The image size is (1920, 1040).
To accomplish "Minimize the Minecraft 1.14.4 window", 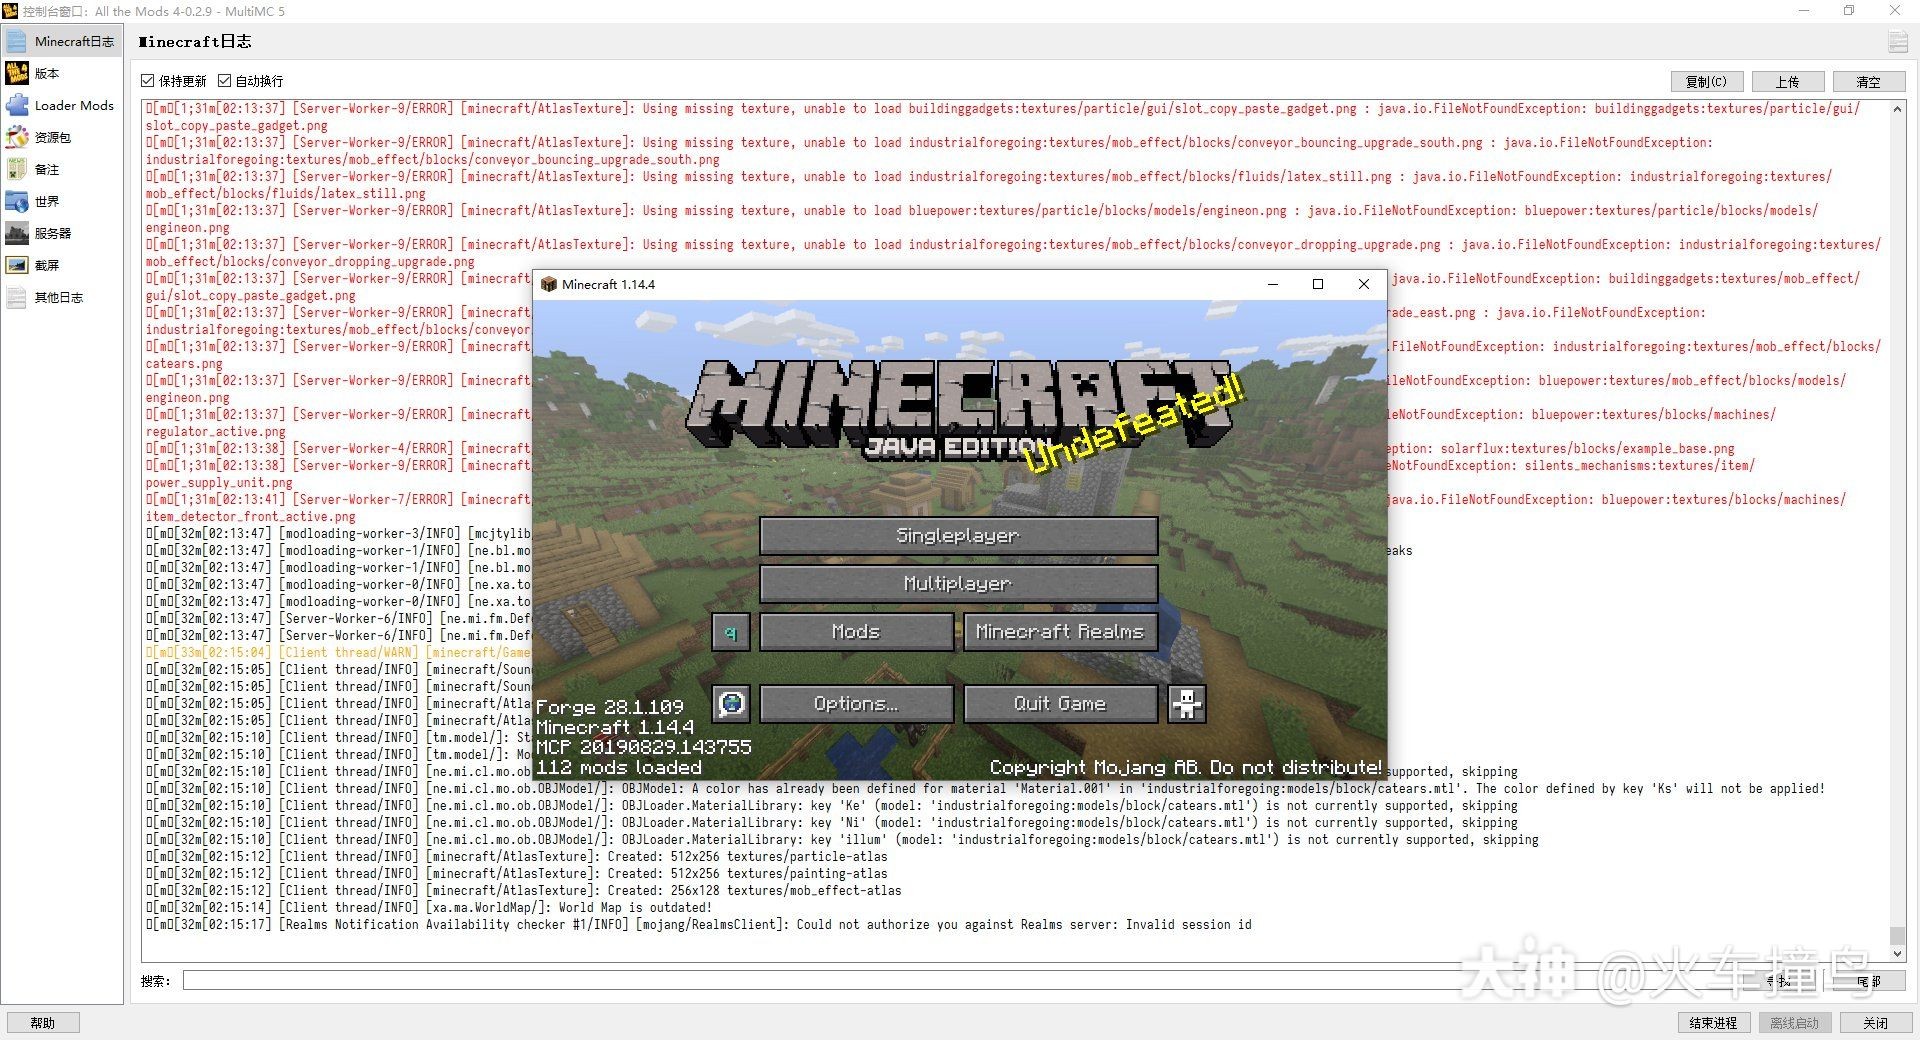I will click(x=1273, y=284).
